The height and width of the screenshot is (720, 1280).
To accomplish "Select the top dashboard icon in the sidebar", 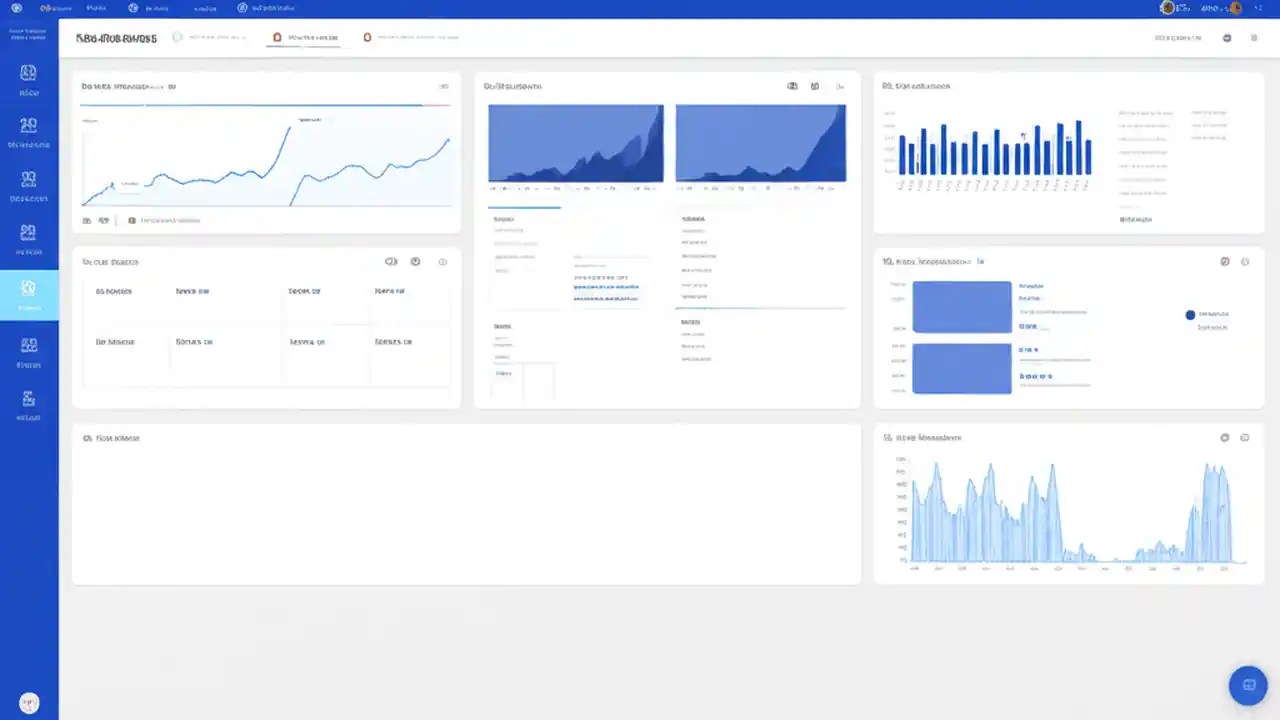I will click(28, 72).
